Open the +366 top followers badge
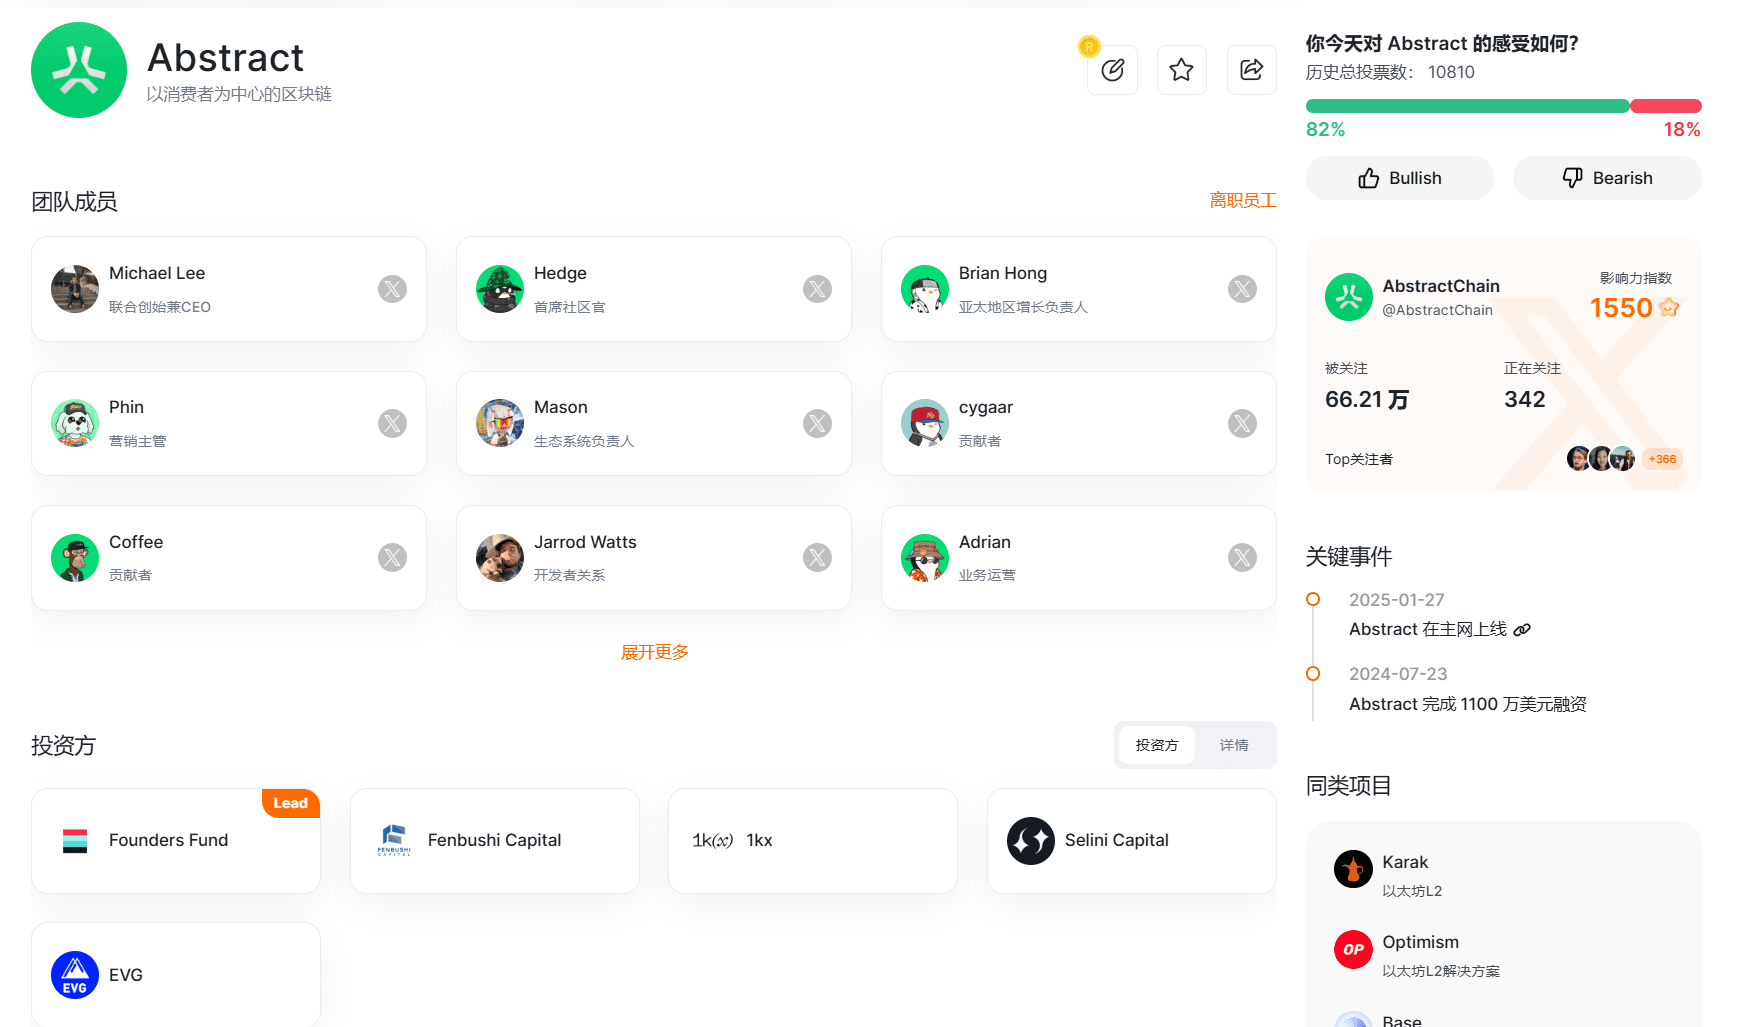Viewport: 1738px width, 1027px height. click(1662, 459)
